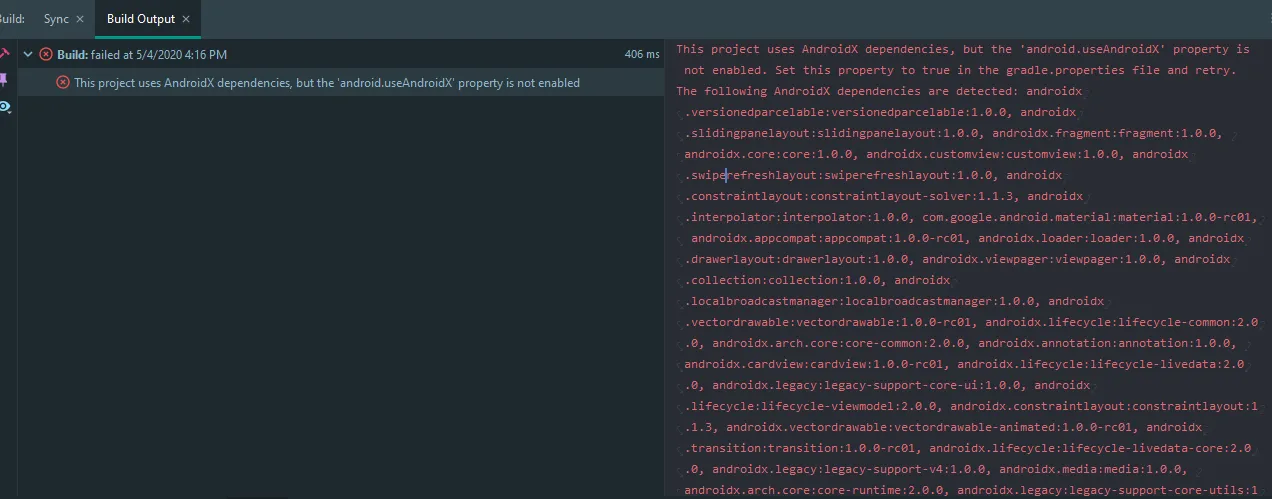Select the Build Output tab
Image resolution: width=1272 pixels, height=499 pixels.
point(141,19)
